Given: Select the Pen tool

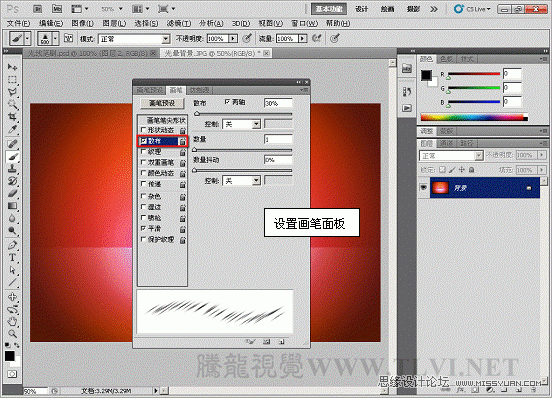Looking at the screenshot, I should click(x=12, y=245).
